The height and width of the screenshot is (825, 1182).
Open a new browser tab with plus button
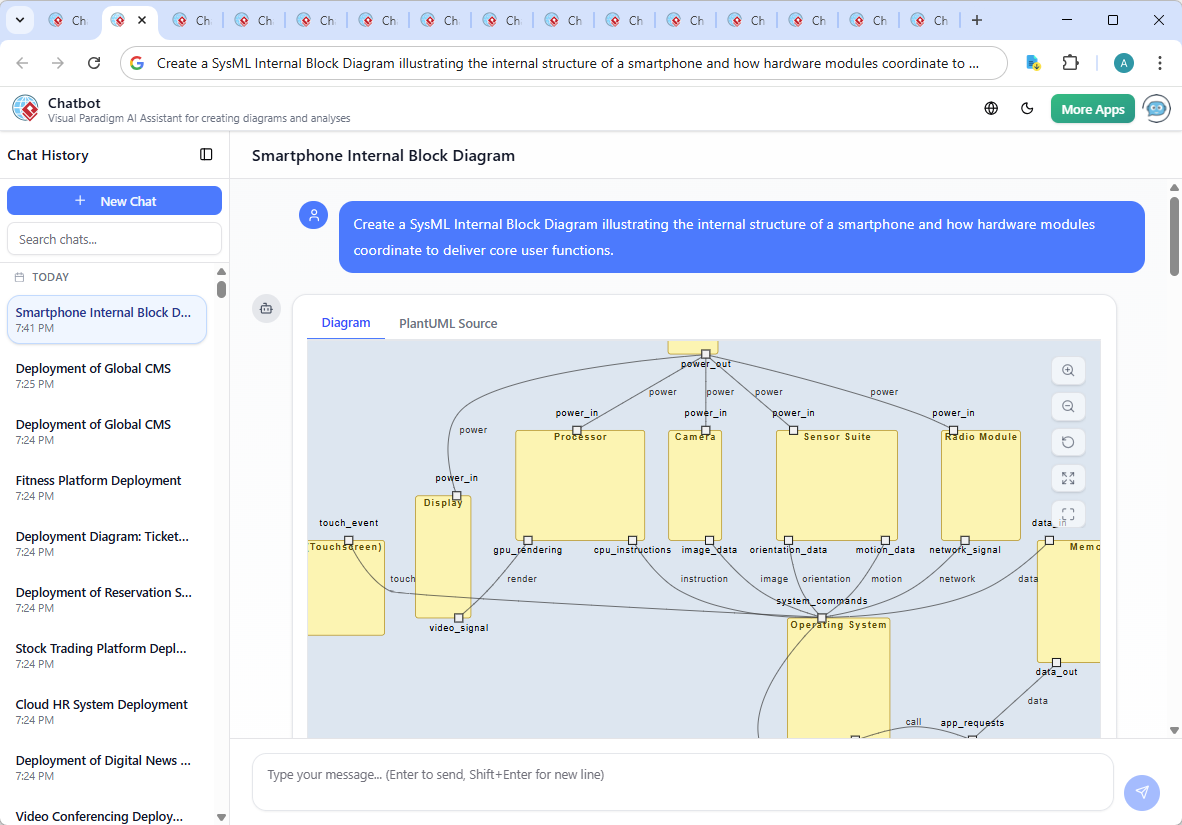coord(976,19)
